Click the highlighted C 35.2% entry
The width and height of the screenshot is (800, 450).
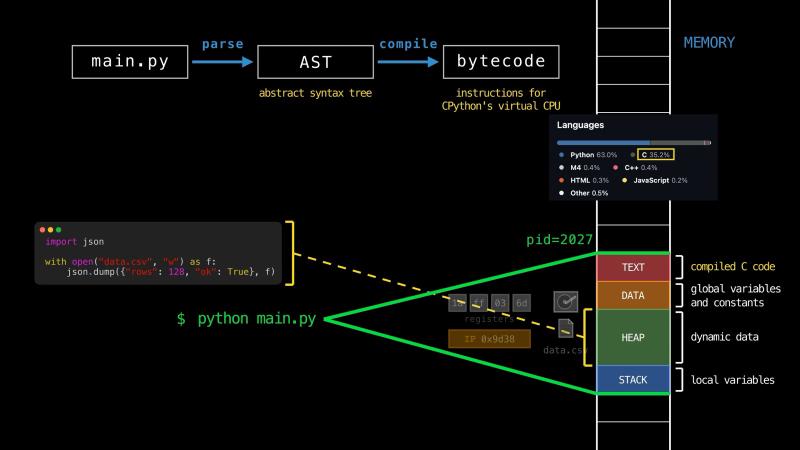(656, 155)
